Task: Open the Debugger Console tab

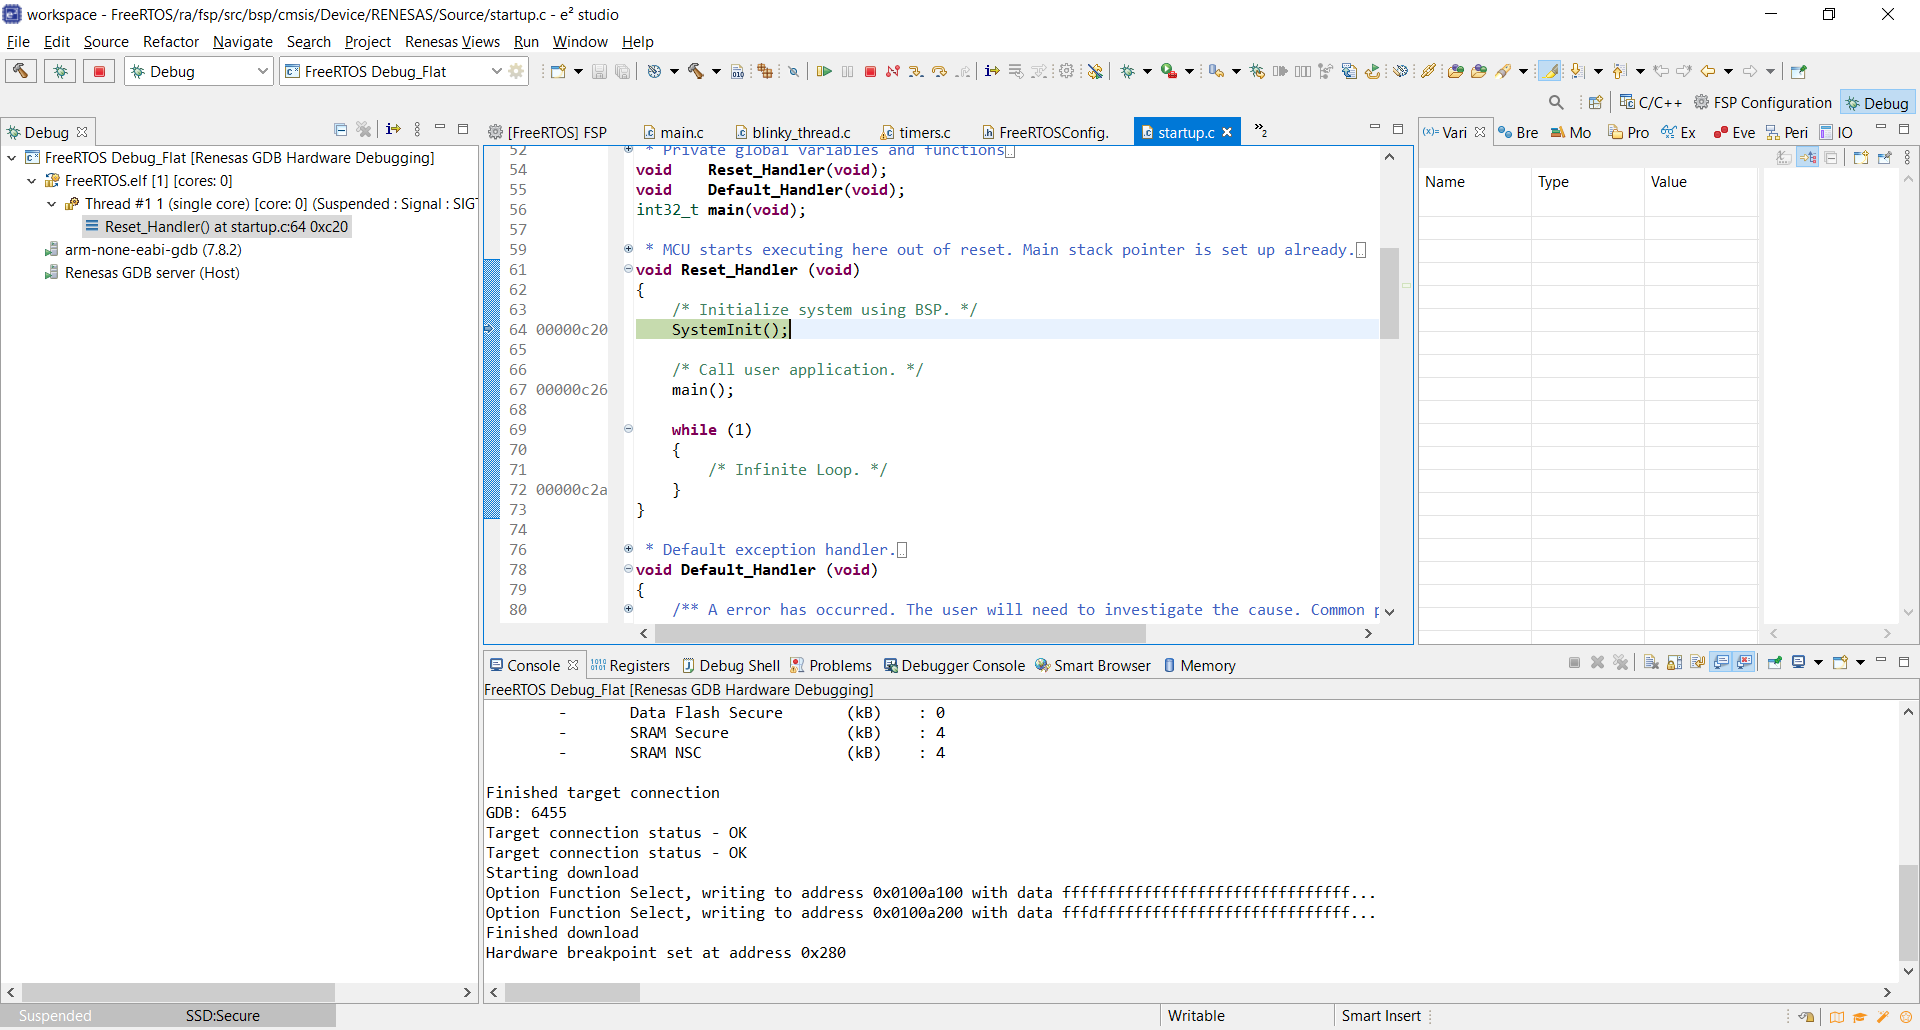Action: pos(954,665)
